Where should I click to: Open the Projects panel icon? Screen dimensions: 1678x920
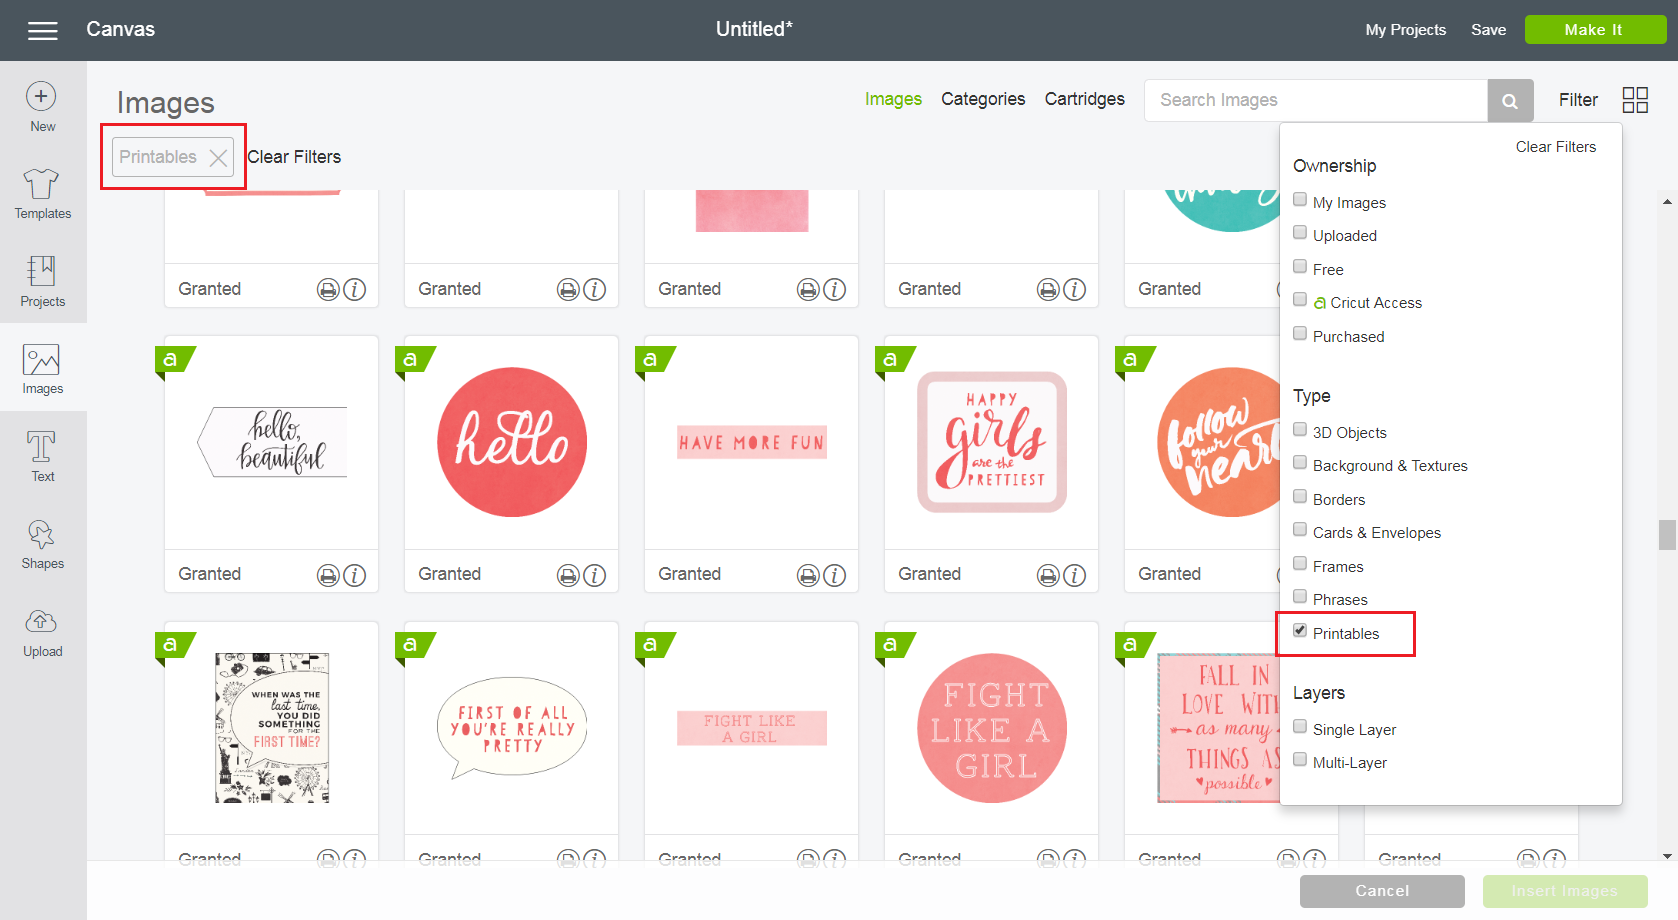tap(42, 281)
